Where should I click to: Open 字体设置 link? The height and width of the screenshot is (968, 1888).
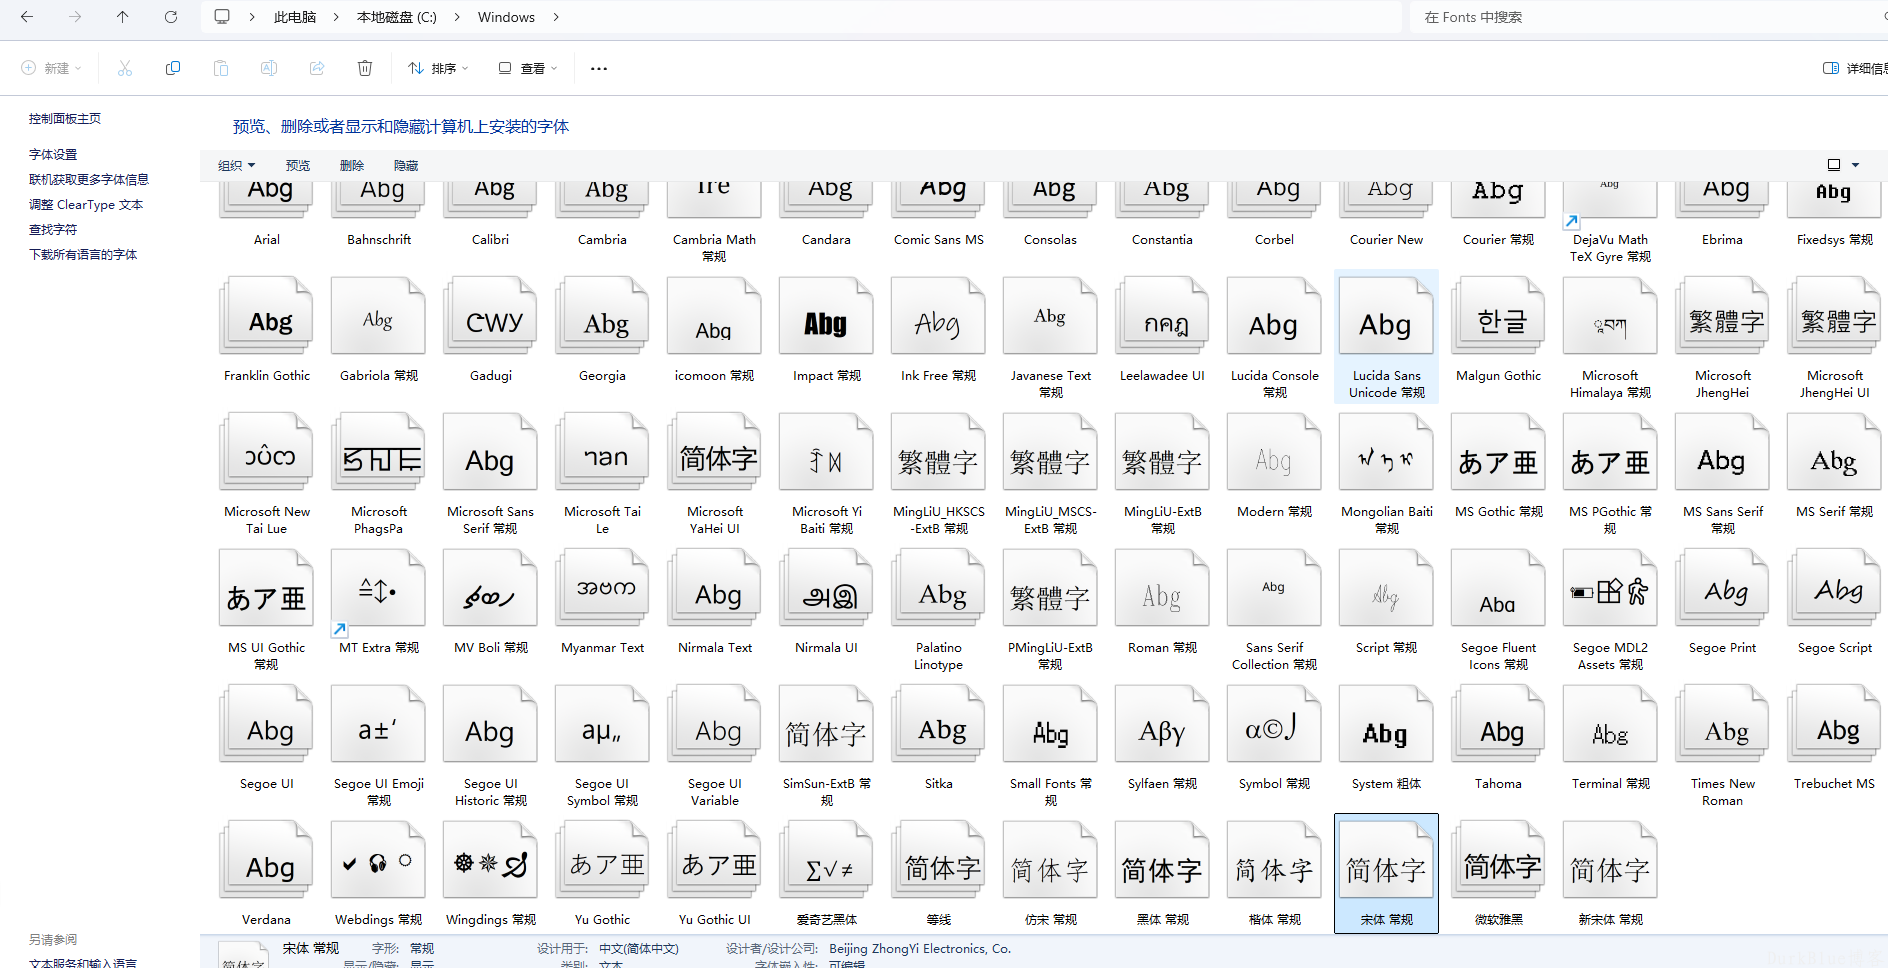tap(53, 154)
